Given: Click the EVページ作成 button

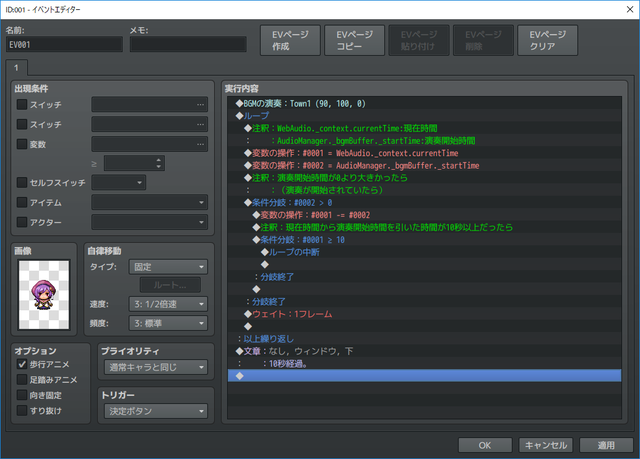Looking at the screenshot, I should (290, 40).
